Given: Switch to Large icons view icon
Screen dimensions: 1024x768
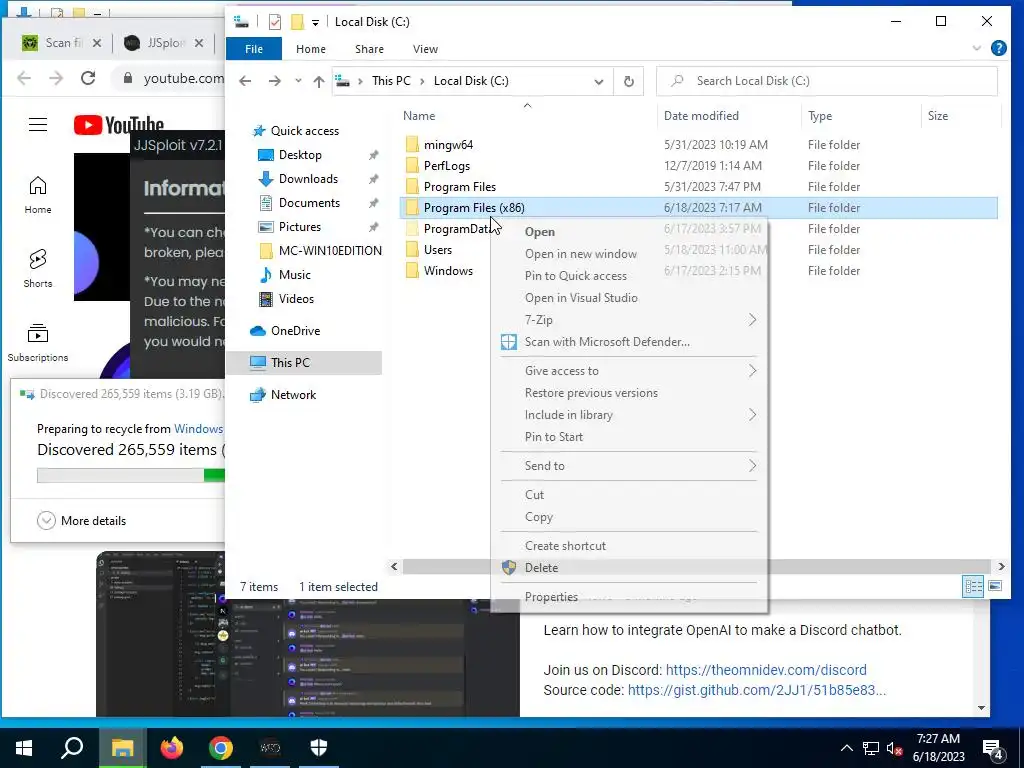Looking at the screenshot, I should coord(995,586).
